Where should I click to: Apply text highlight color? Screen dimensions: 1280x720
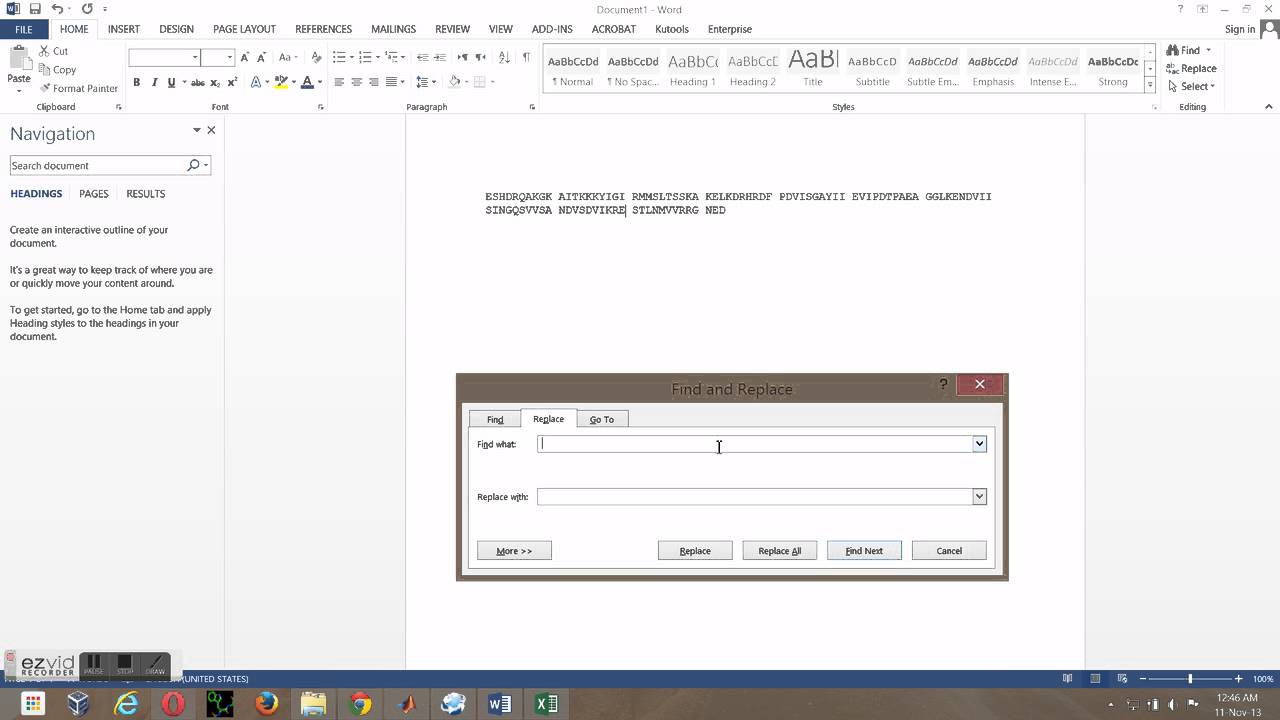click(x=281, y=82)
